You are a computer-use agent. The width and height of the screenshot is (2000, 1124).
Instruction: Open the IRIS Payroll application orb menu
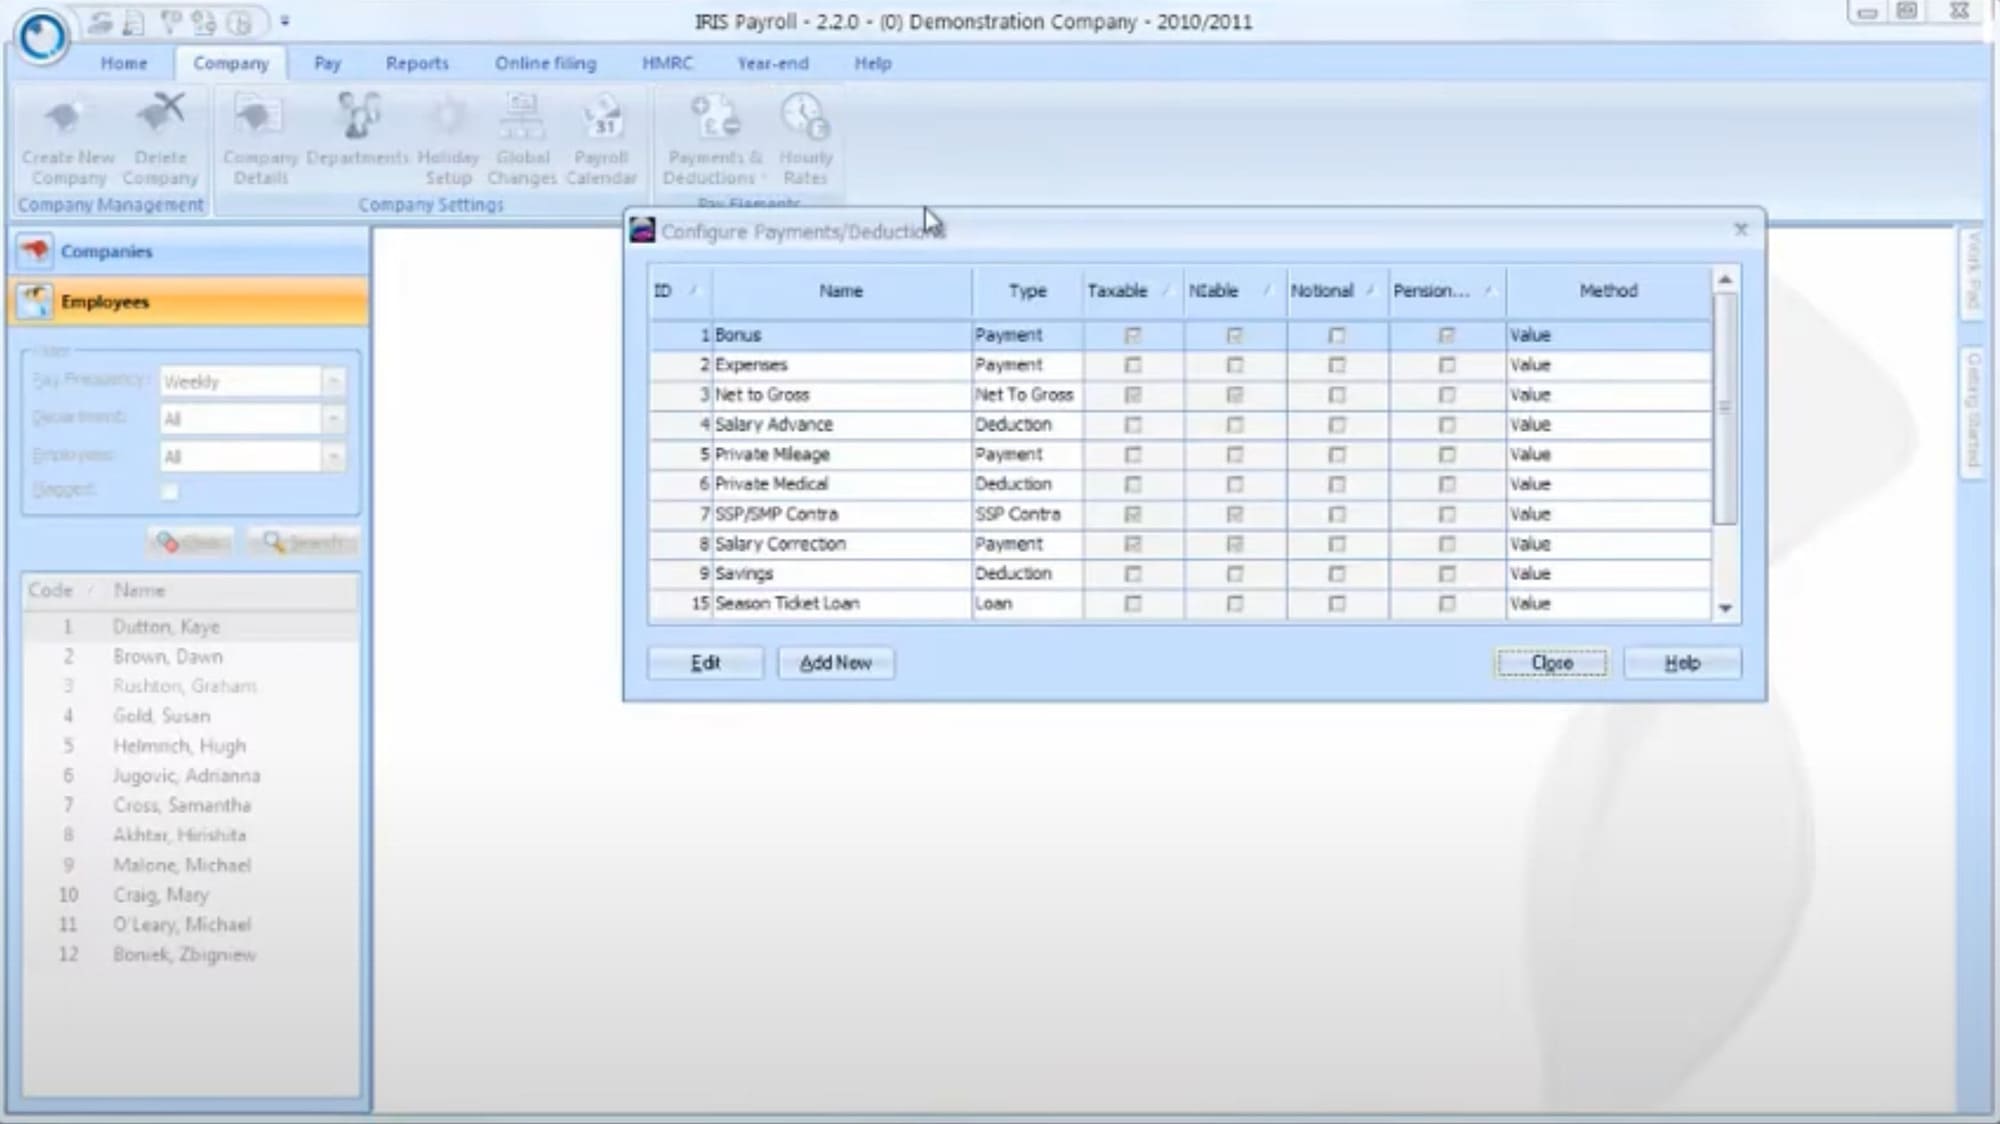tap(42, 37)
